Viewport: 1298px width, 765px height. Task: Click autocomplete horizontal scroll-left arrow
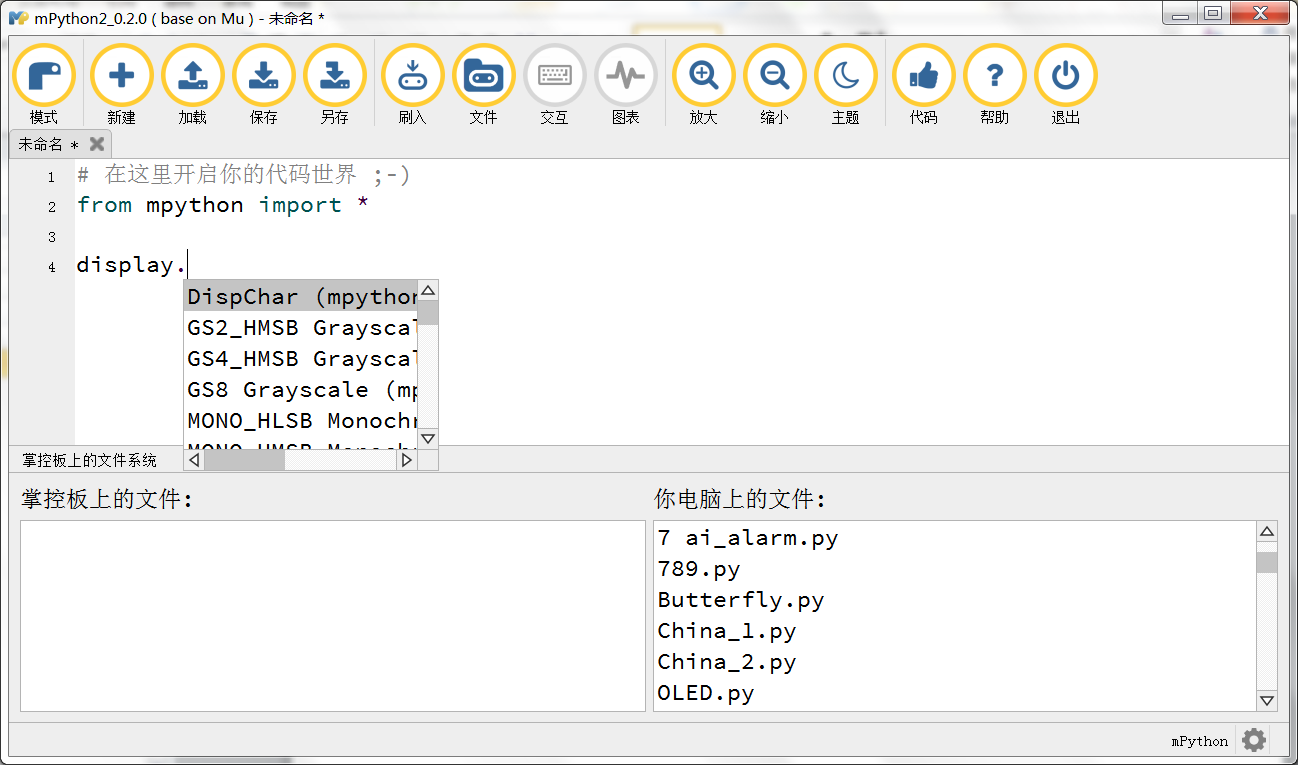click(x=195, y=460)
